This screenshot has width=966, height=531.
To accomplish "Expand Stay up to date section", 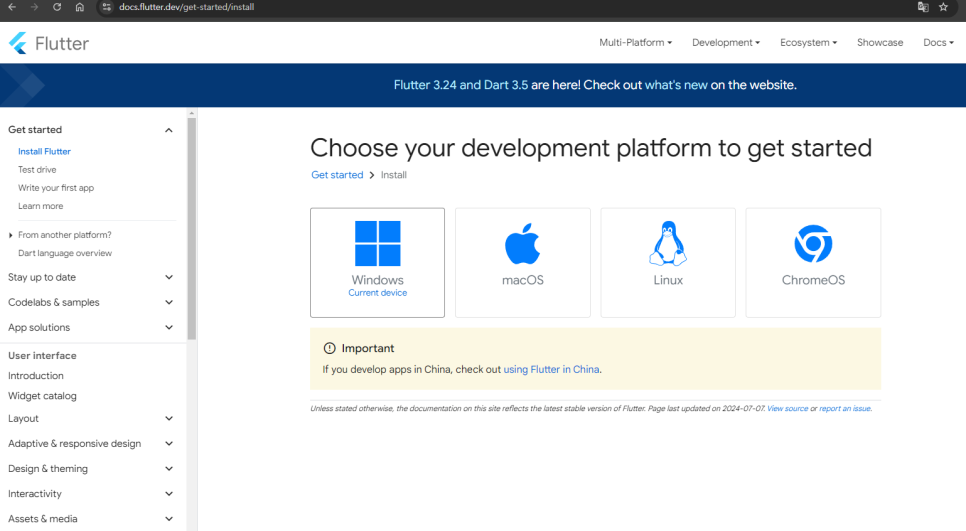I will click(x=91, y=277).
